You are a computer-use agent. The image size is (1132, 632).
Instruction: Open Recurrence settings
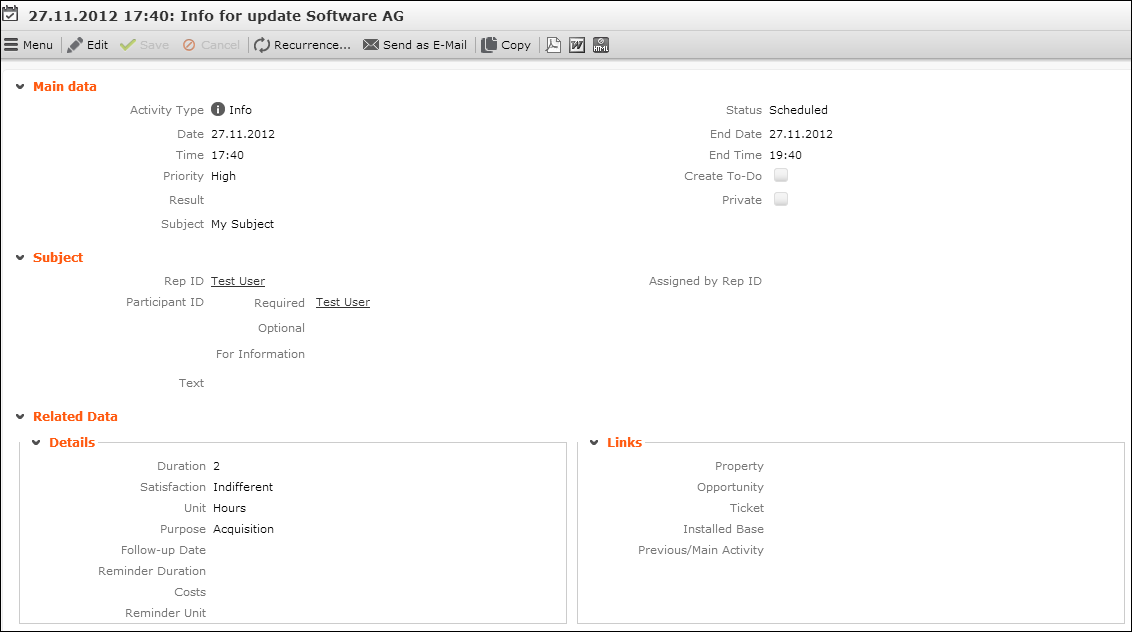pyautogui.click(x=302, y=45)
